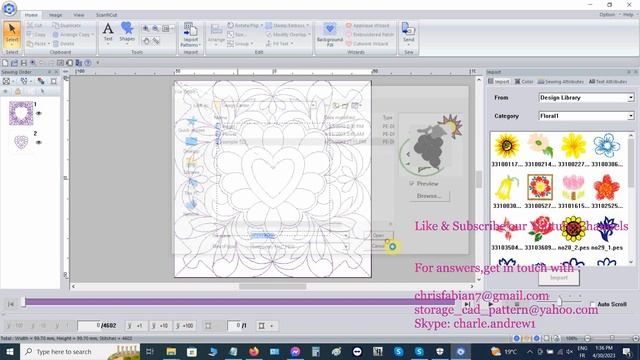Jump to start of stitch simulation
This screenshot has width=640, height=360.
pos(11,304)
